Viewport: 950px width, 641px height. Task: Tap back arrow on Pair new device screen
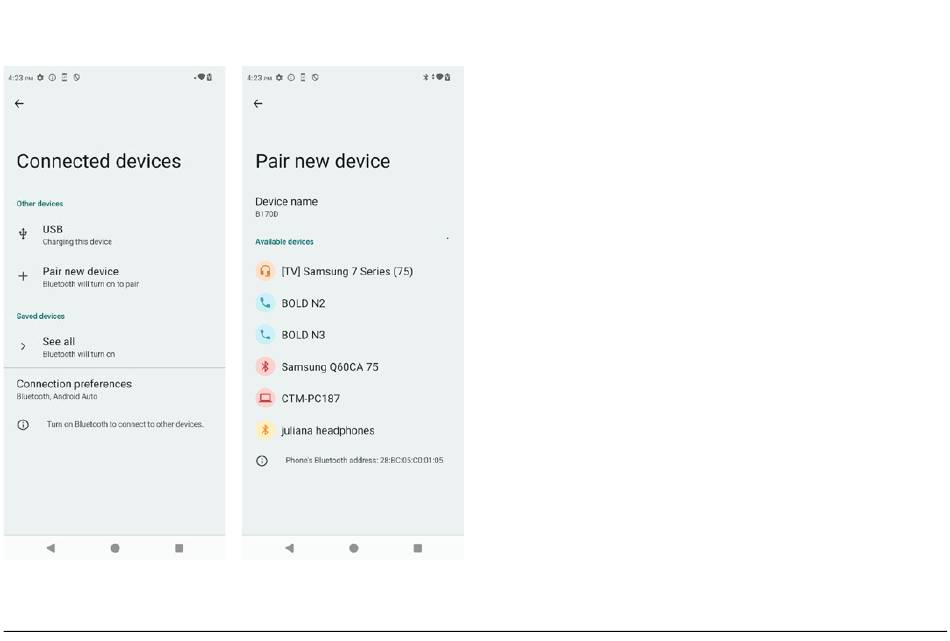pos(258,104)
